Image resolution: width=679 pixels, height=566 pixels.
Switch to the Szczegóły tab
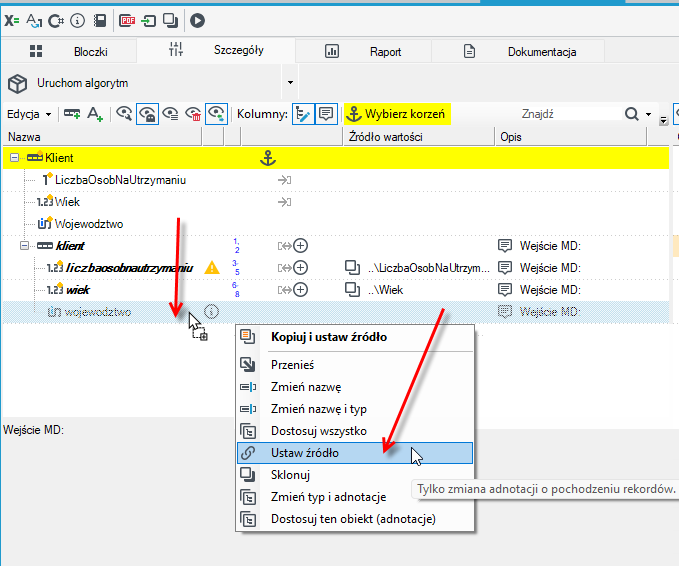pos(216,50)
